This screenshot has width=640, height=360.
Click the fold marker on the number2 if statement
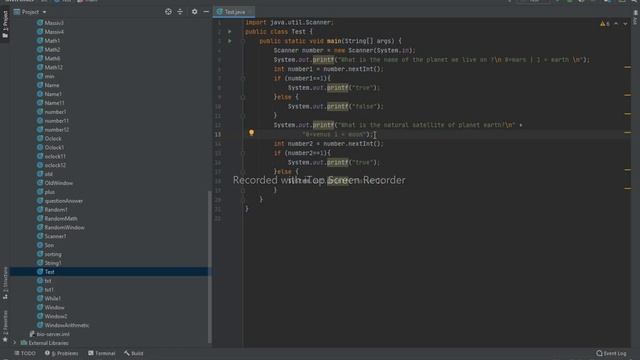[243, 153]
